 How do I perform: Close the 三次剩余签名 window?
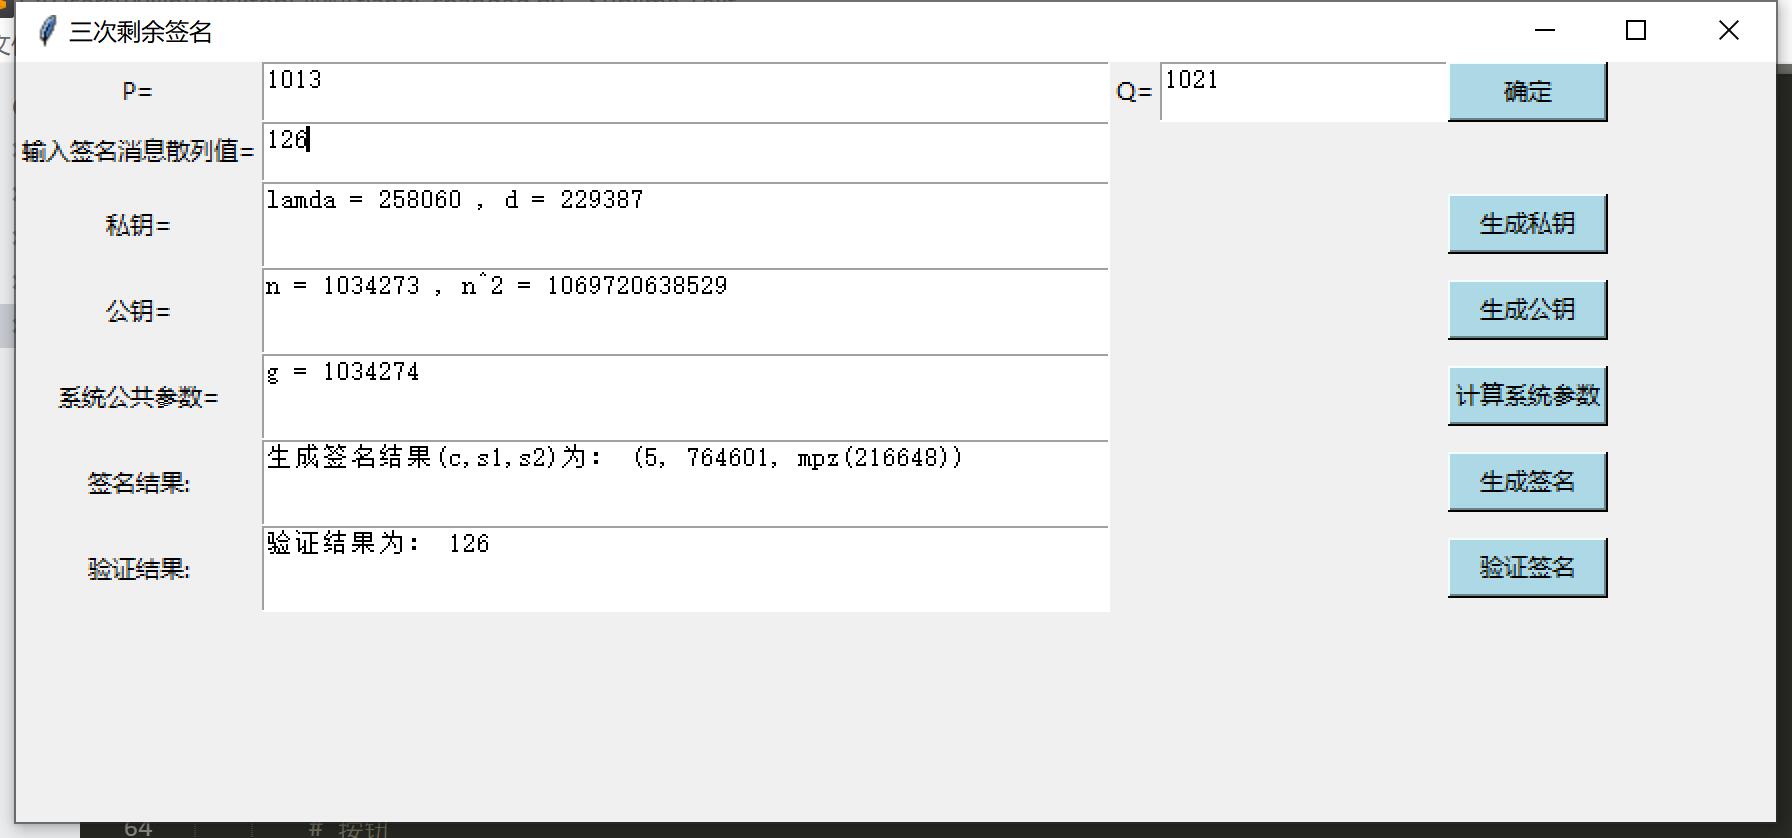tap(1728, 30)
